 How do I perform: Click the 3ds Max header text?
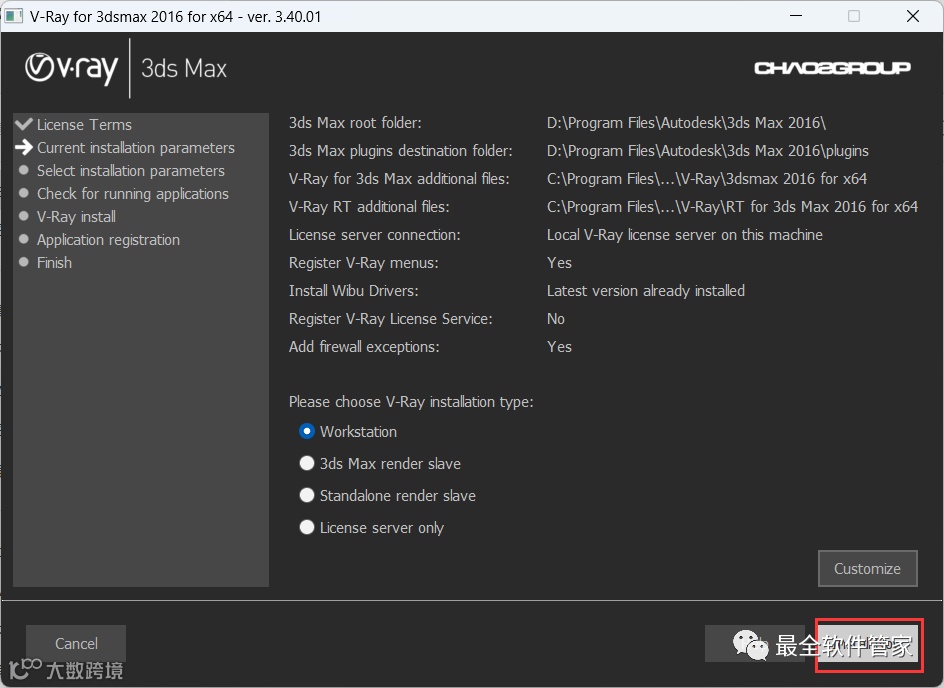tap(184, 69)
